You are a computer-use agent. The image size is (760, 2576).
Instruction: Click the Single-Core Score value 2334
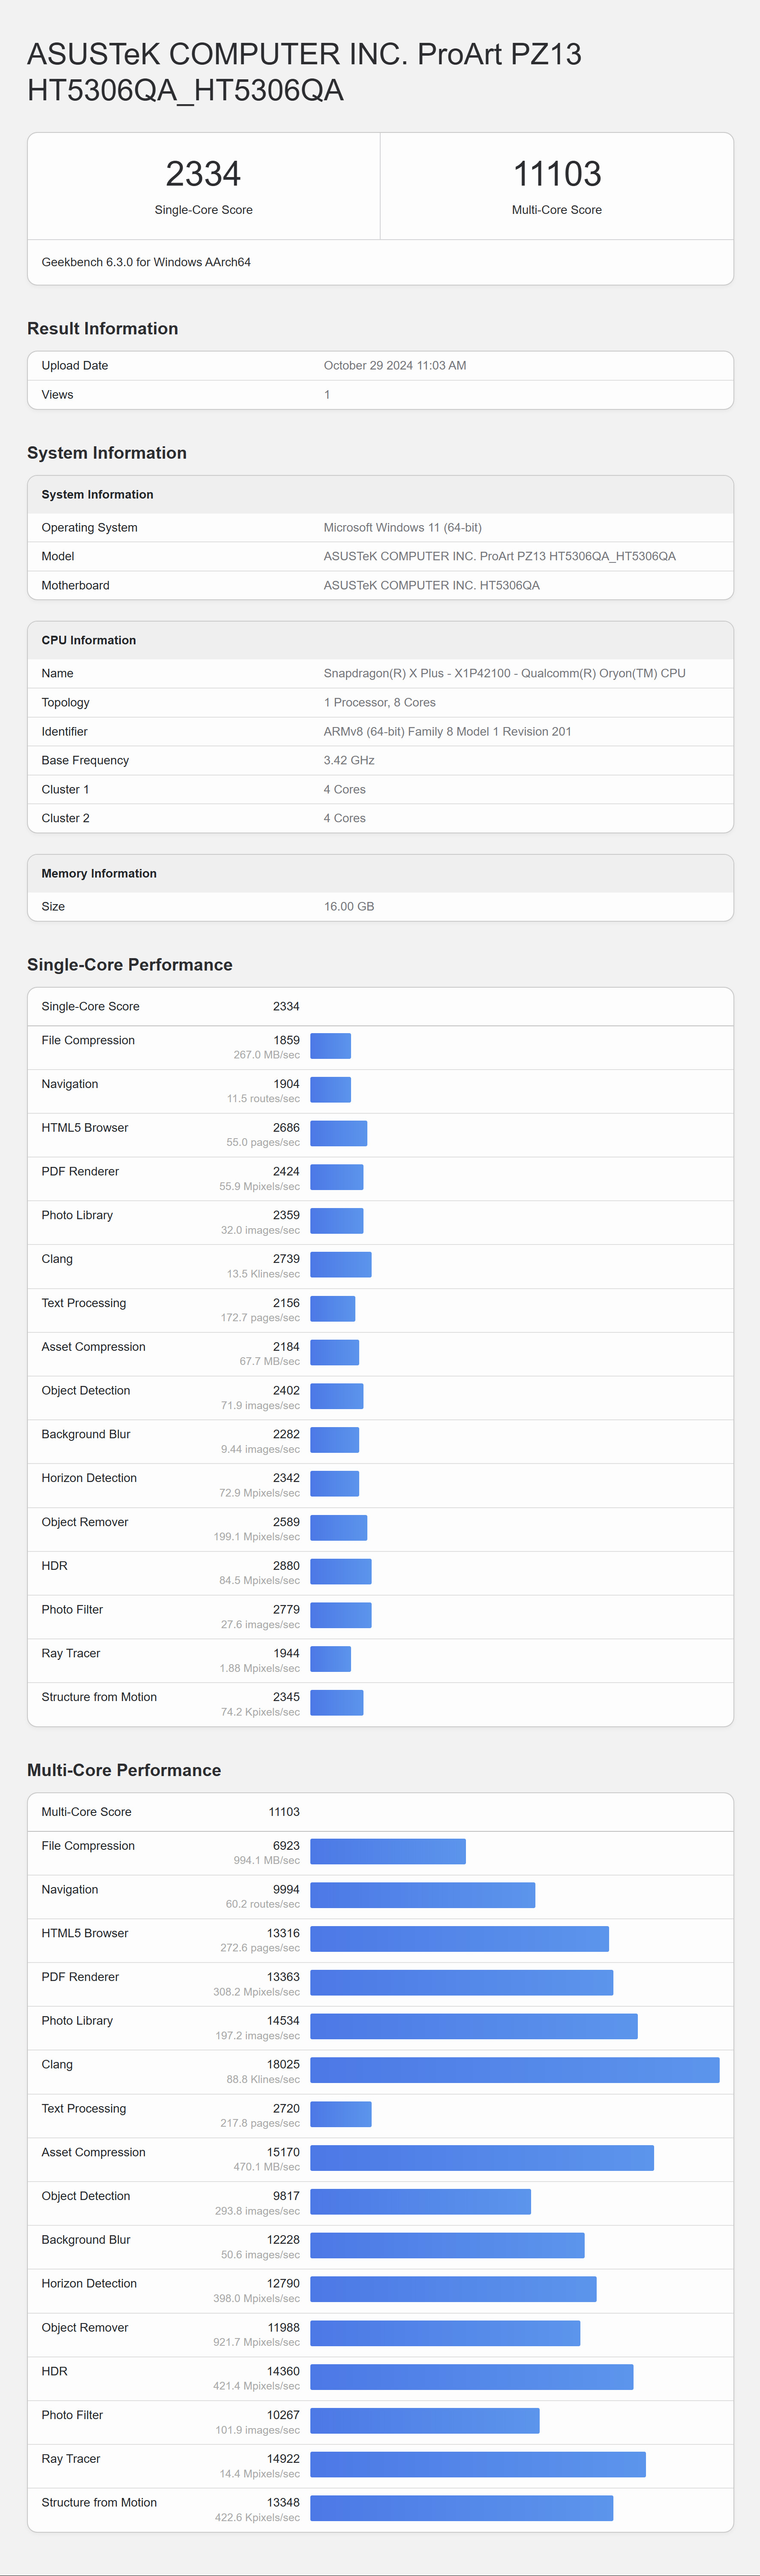pos(203,174)
